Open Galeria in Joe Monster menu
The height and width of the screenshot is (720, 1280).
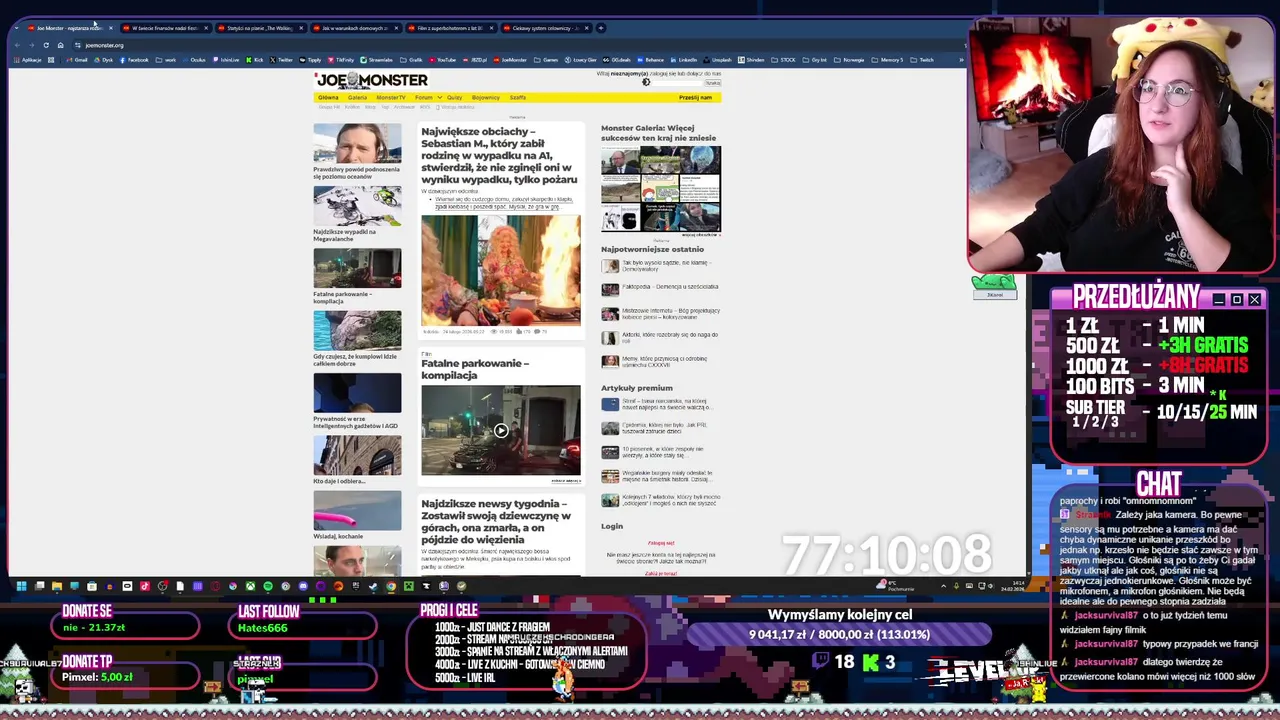click(x=357, y=97)
